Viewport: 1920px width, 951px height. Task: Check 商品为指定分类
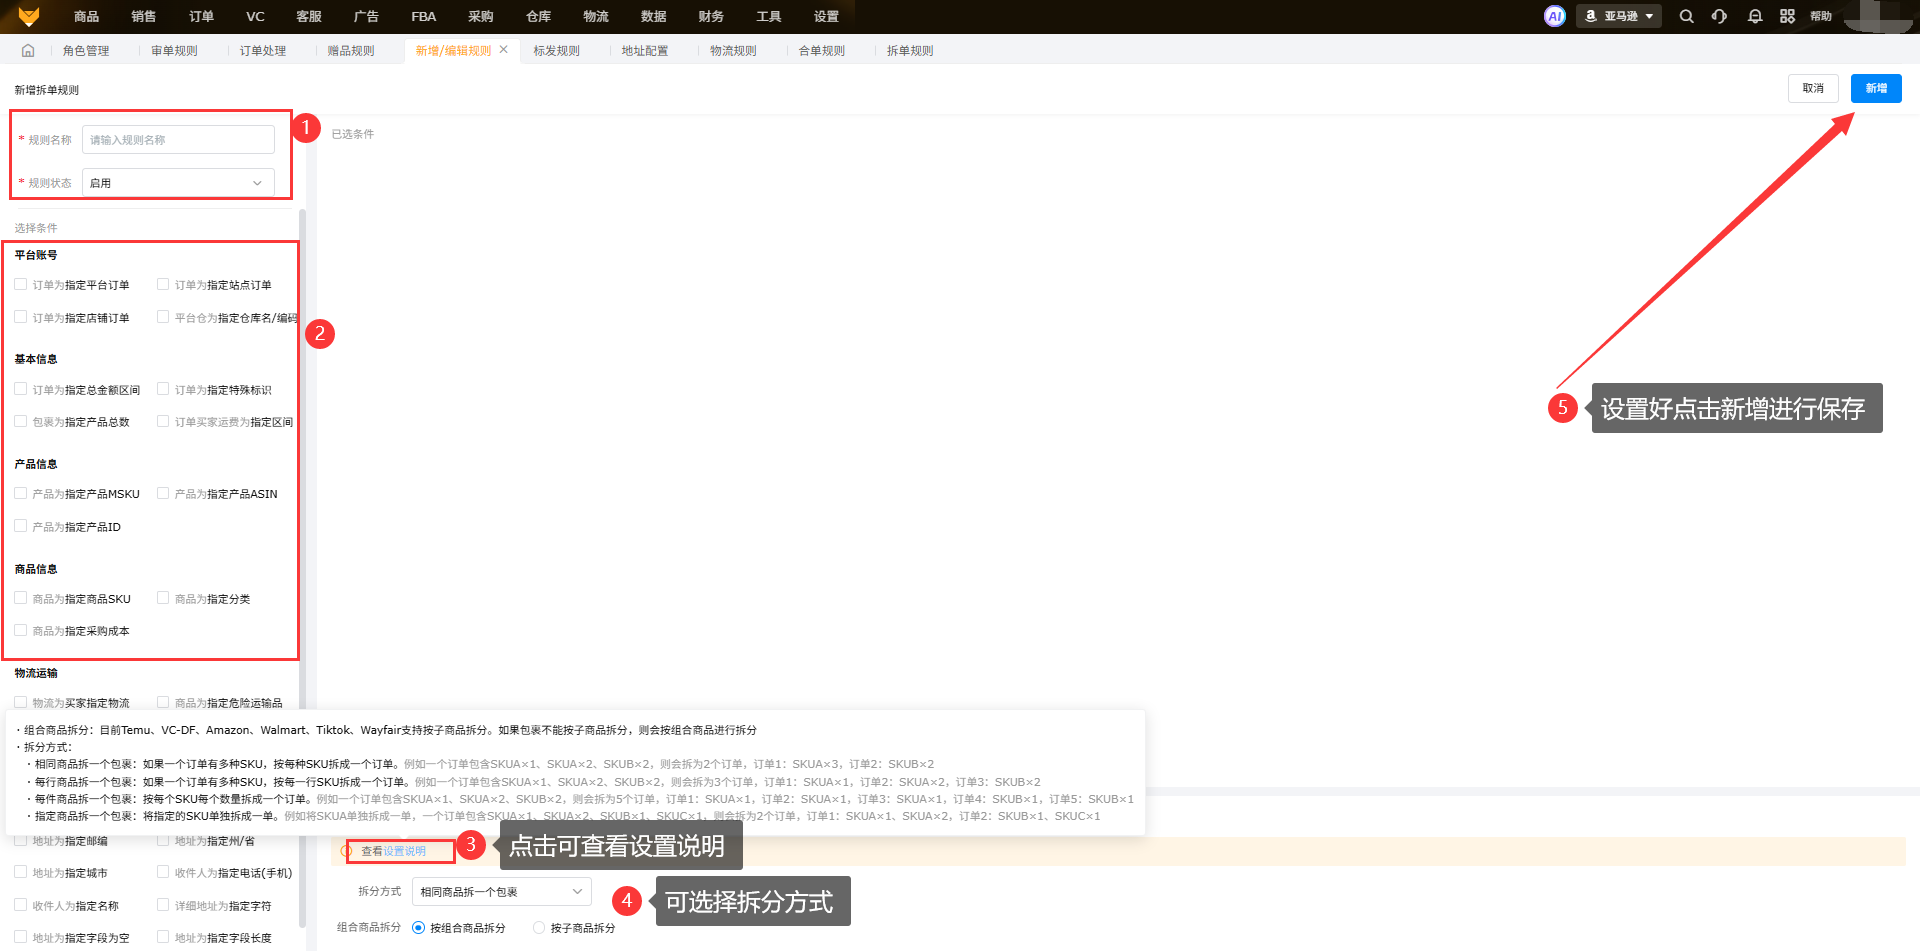click(x=163, y=598)
